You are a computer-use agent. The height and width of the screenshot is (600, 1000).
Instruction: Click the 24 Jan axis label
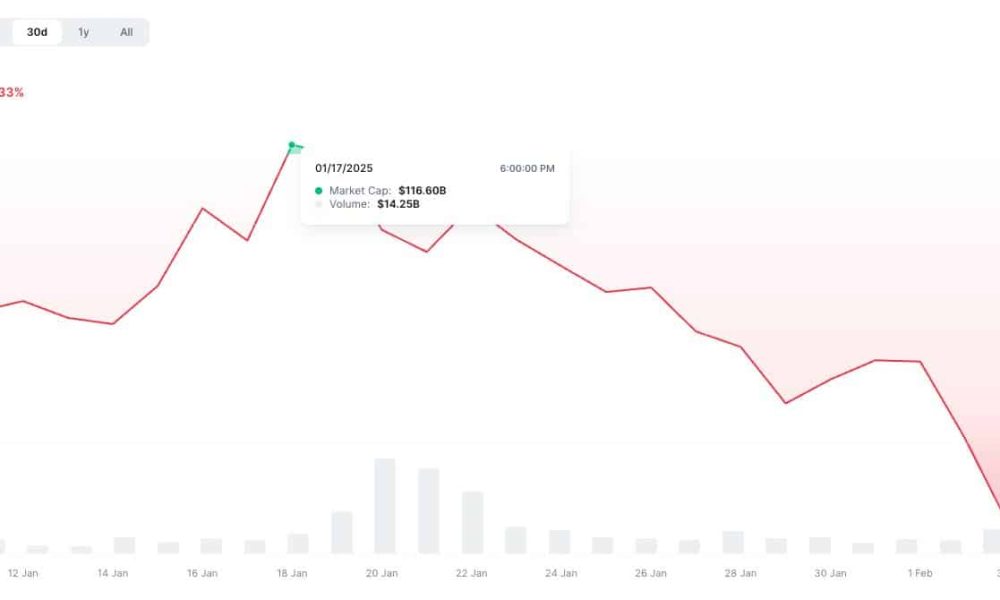click(561, 573)
